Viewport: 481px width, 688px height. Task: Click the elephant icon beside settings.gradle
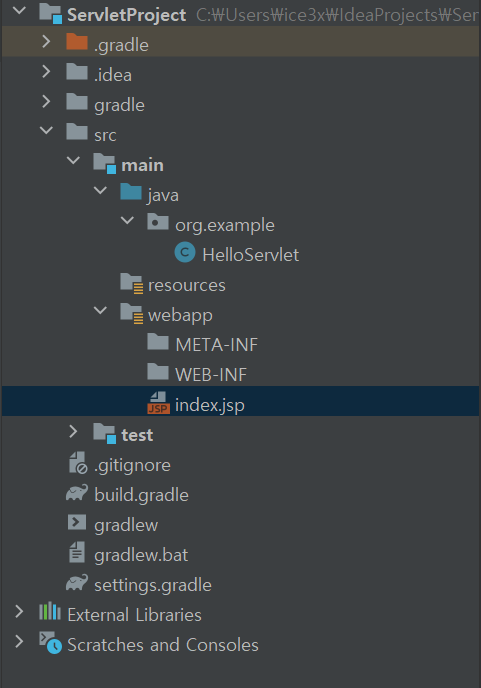[77, 583]
